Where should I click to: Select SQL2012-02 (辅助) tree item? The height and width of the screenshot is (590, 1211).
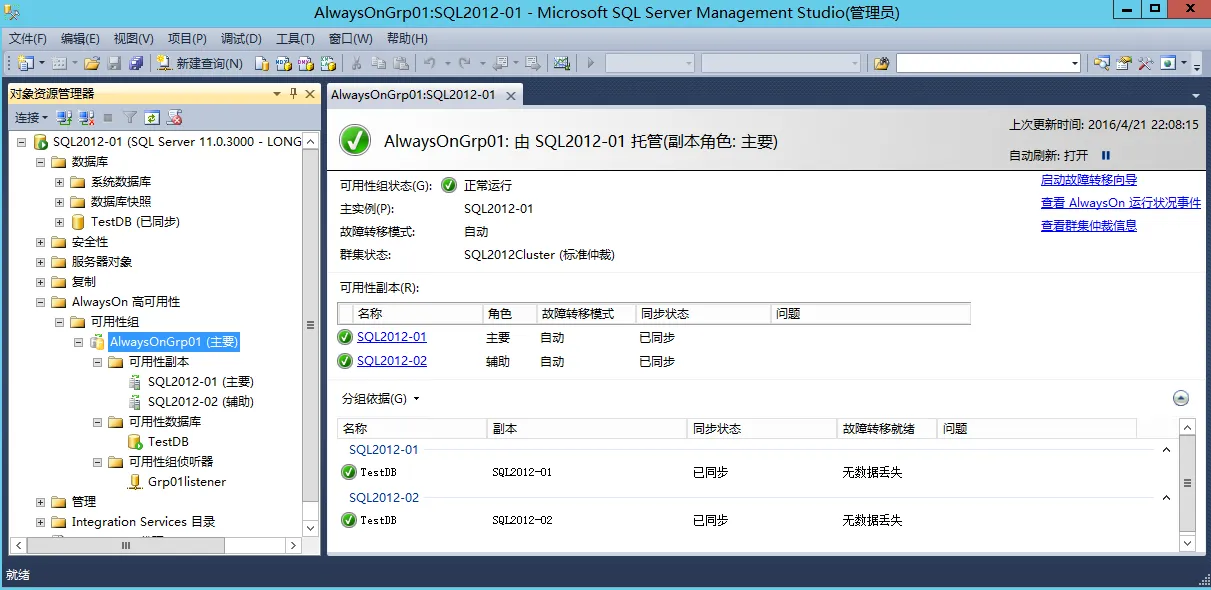click(200, 402)
